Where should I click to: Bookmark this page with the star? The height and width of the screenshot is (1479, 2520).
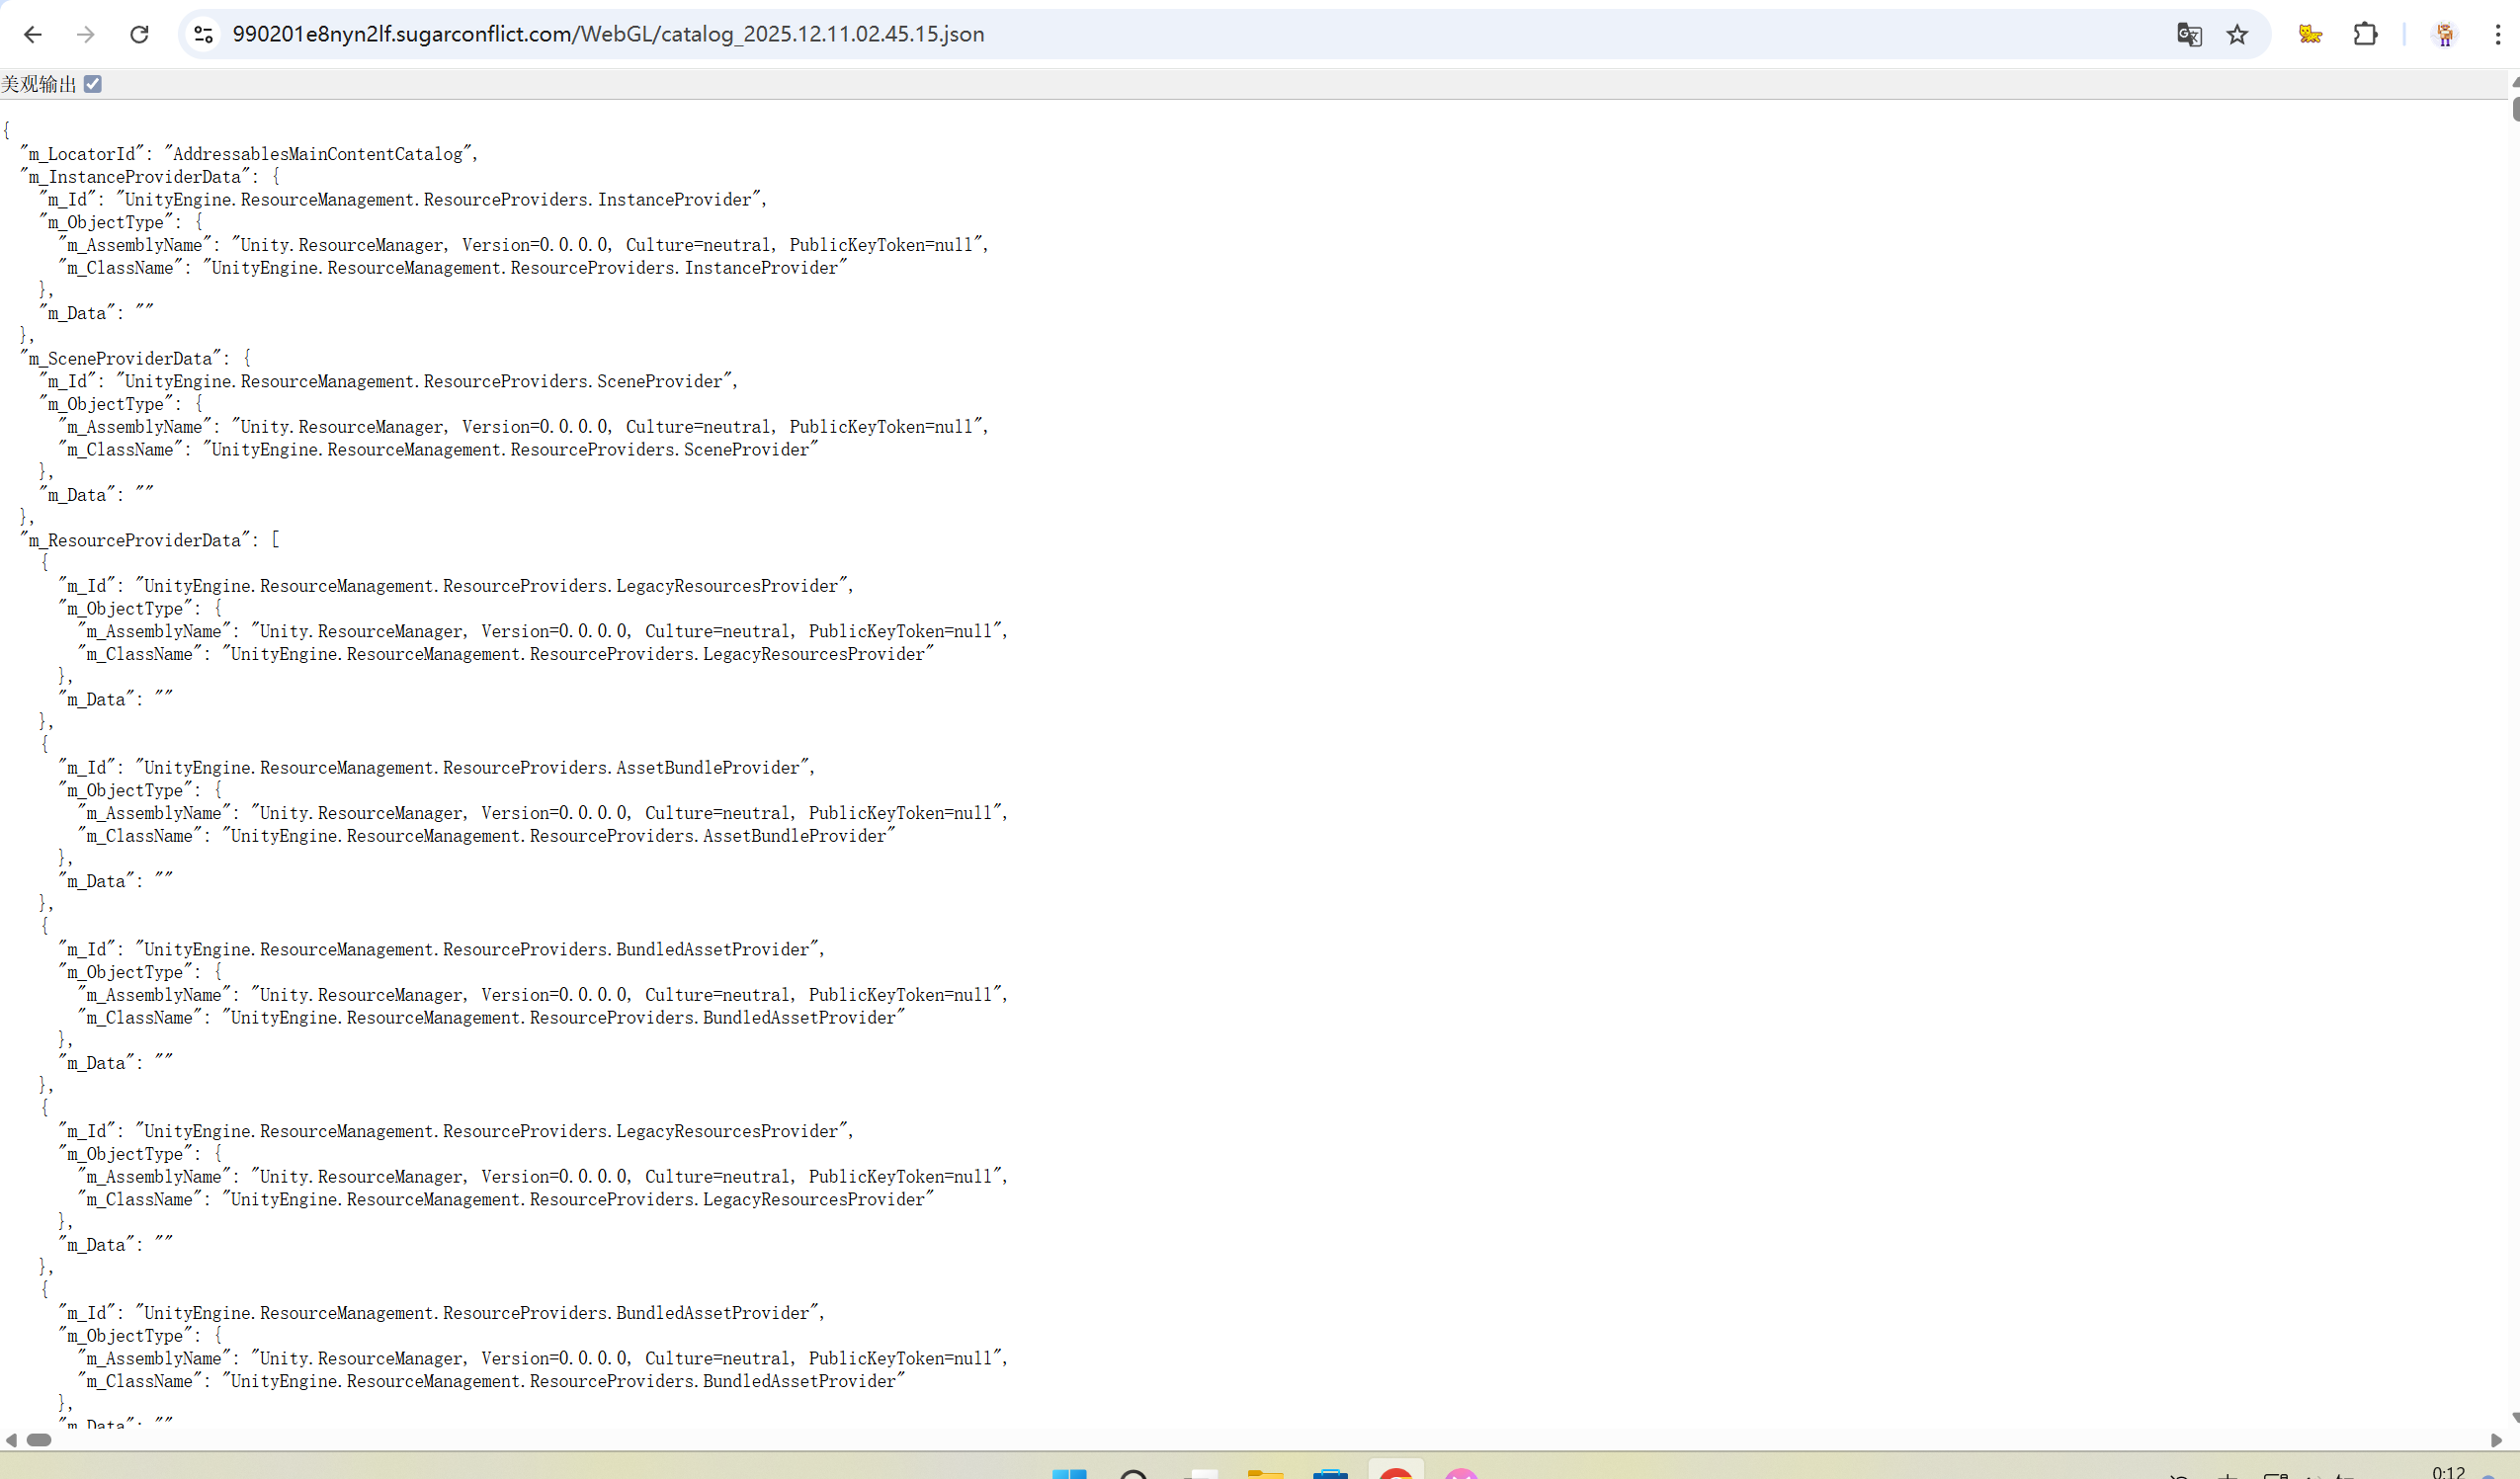tap(2237, 34)
